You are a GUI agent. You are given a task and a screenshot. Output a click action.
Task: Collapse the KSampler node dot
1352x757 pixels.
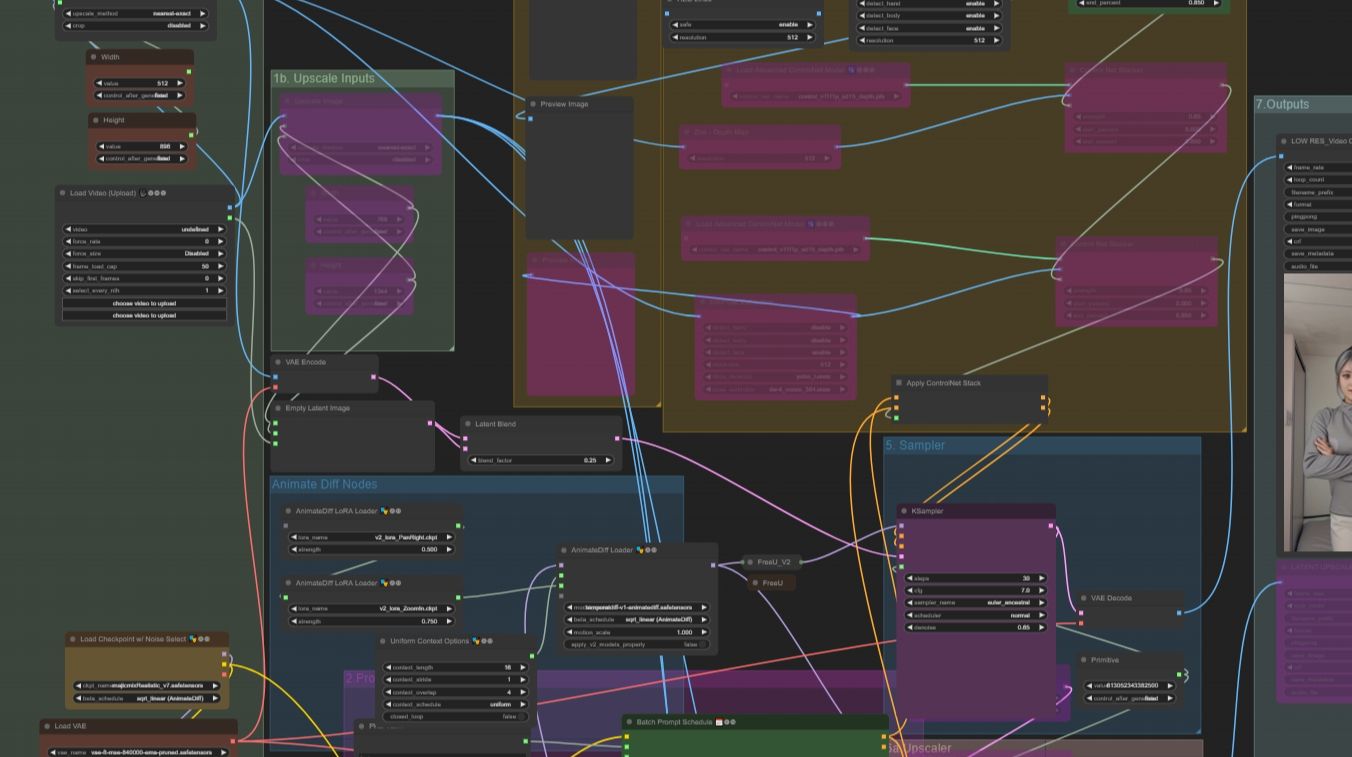[x=904, y=511]
